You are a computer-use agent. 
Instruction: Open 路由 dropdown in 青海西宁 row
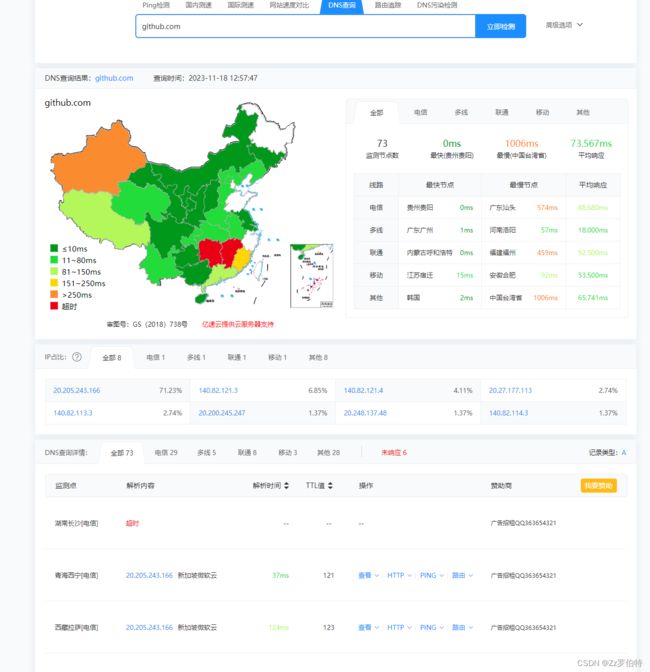462,575
